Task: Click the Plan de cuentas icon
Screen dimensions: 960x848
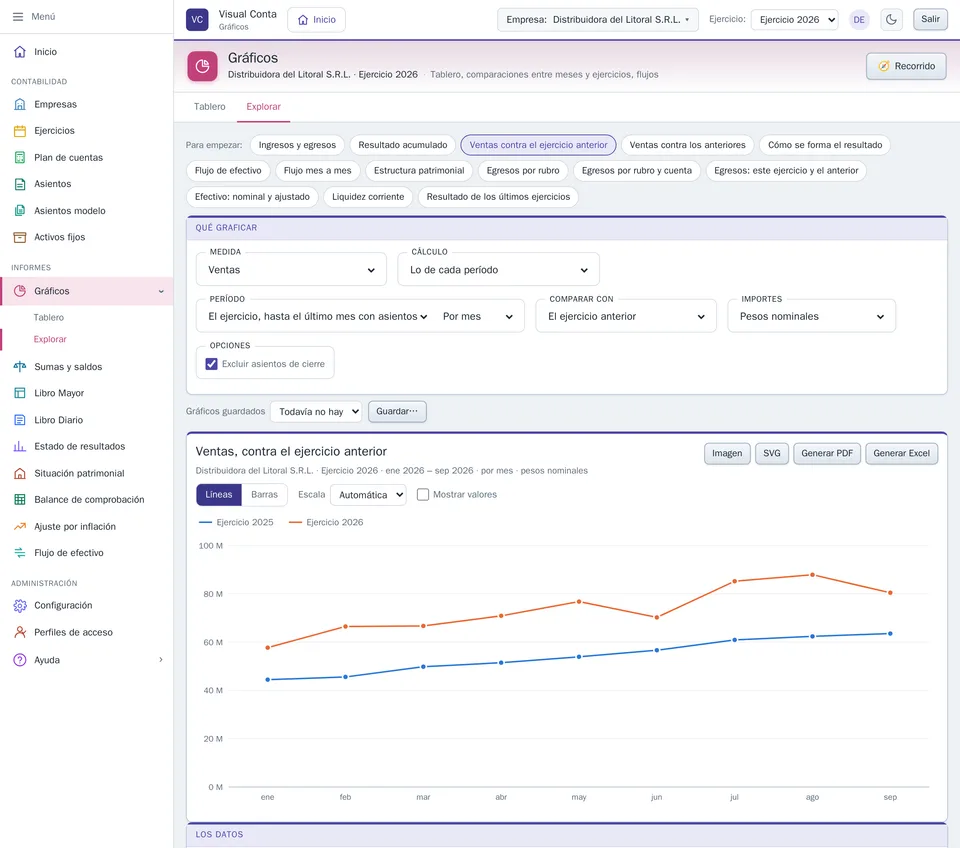Action: (20, 157)
